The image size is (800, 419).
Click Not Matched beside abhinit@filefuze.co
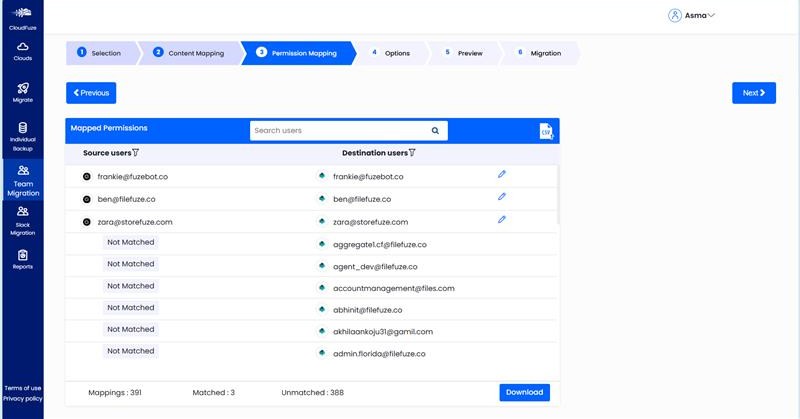point(131,308)
